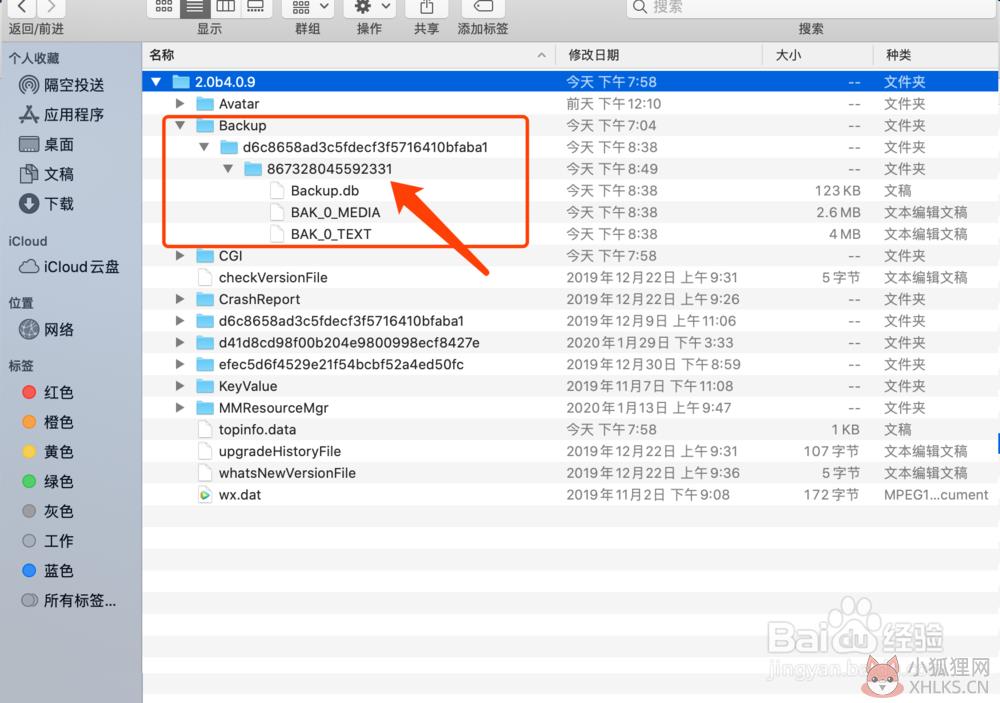Expand the d41d8cd98f00b204e9800998ecf8427e folder triangle
Screen dimensions: 1000x703
[180, 342]
